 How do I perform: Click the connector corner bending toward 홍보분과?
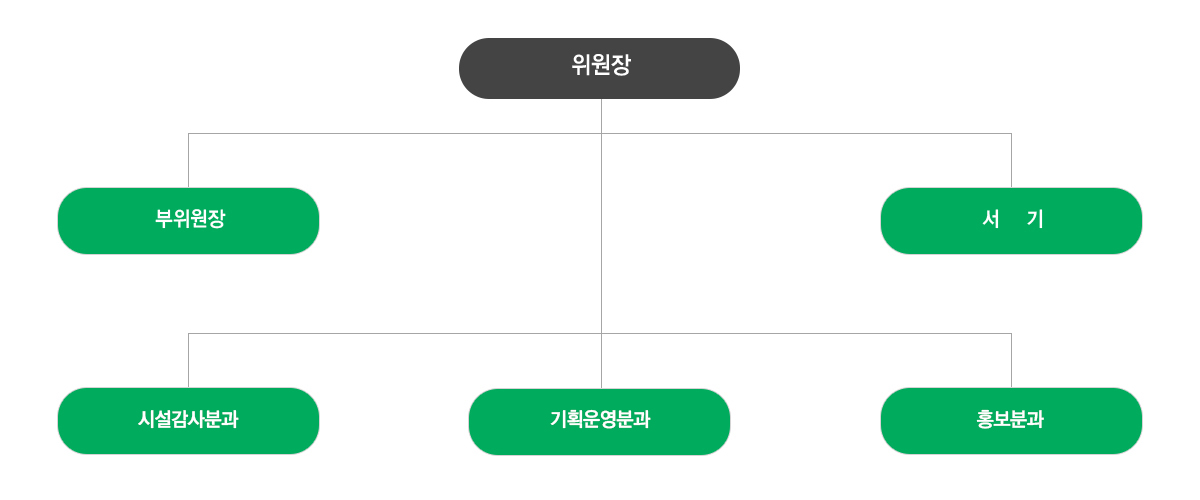(1011, 333)
